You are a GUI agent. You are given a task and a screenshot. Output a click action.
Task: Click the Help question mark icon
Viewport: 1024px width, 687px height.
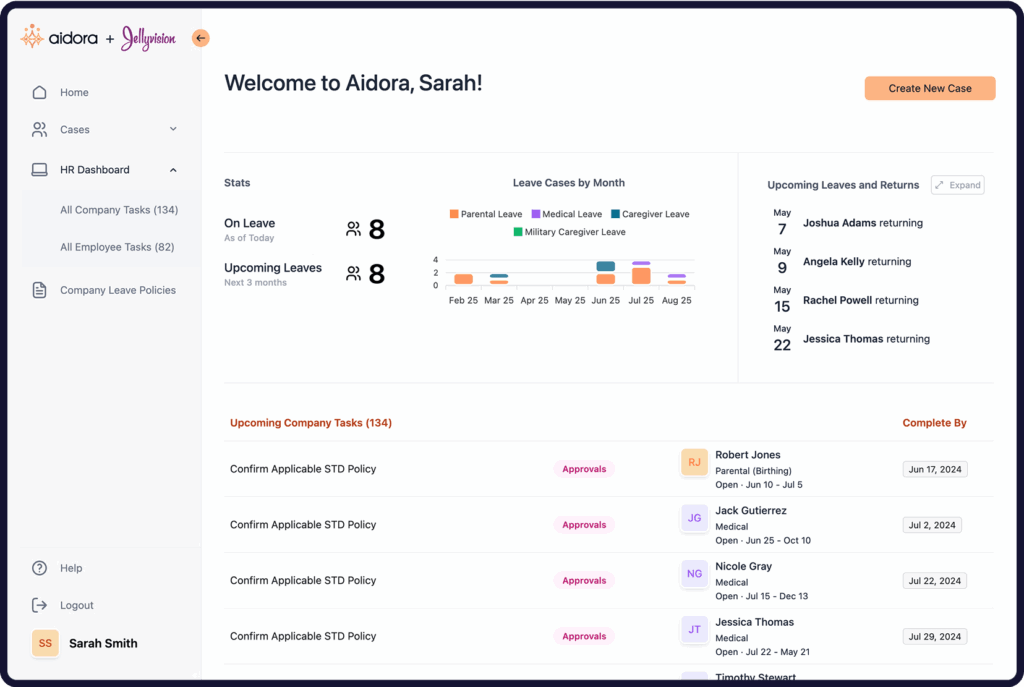(x=39, y=567)
